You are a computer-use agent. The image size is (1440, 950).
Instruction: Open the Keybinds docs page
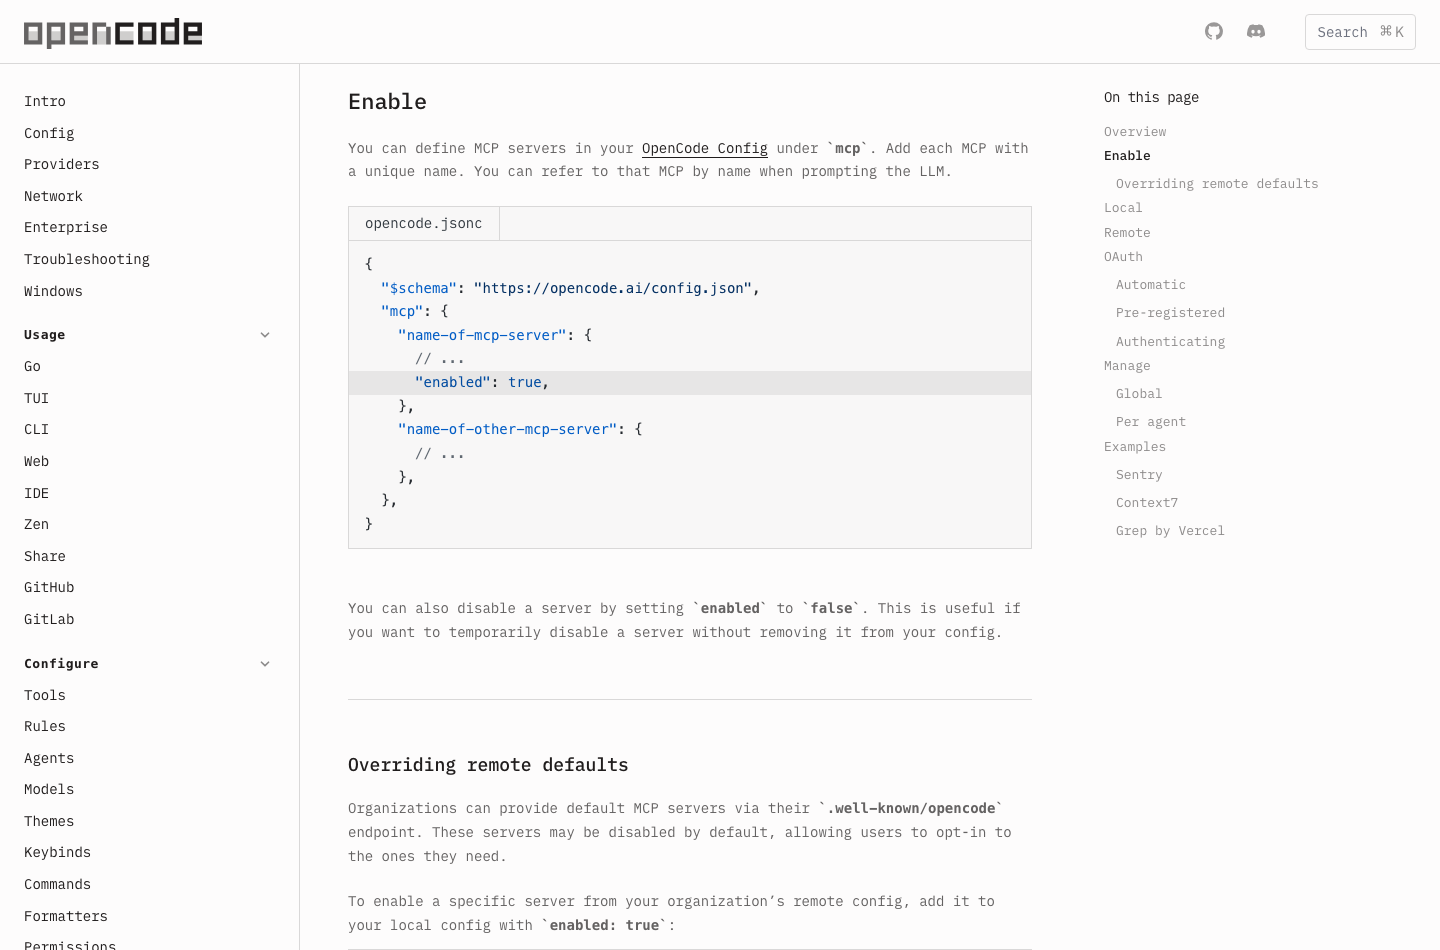point(58,853)
